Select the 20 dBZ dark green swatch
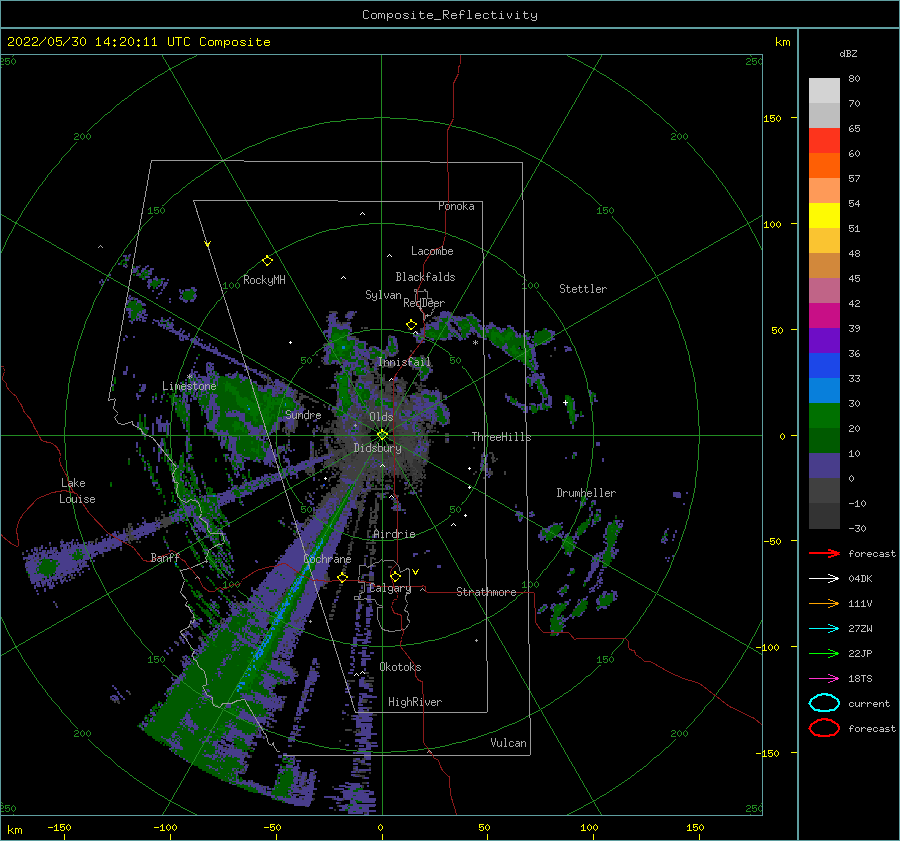The height and width of the screenshot is (841, 900). click(824, 440)
